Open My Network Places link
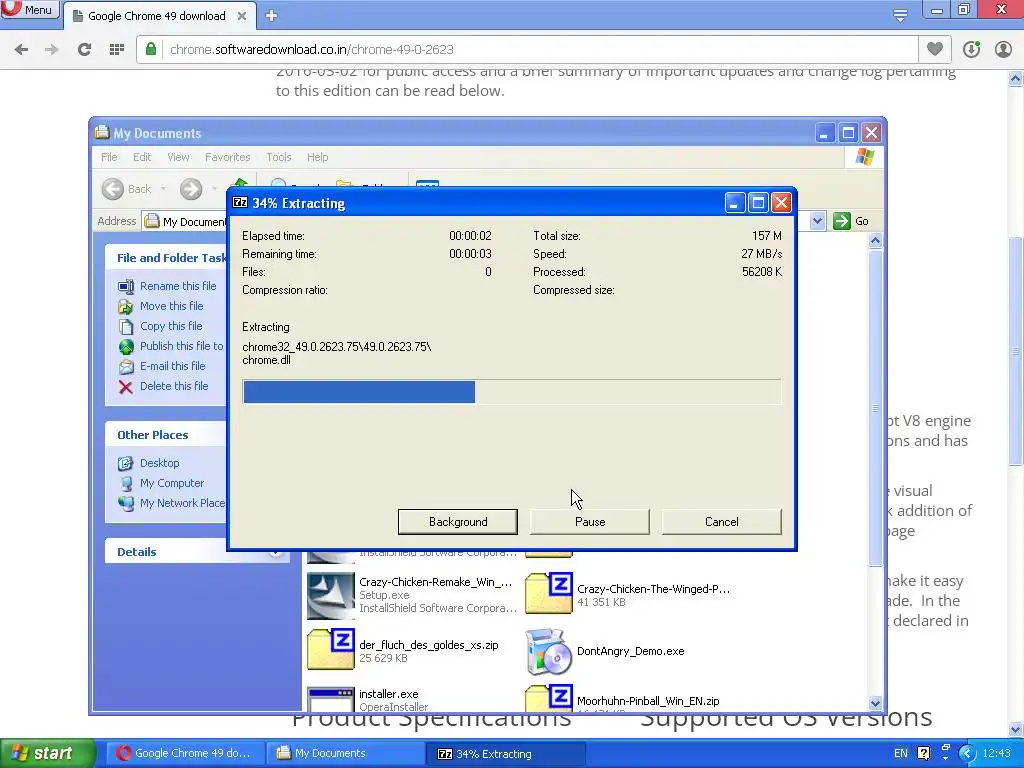The height and width of the screenshot is (768, 1024). [x=182, y=503]
